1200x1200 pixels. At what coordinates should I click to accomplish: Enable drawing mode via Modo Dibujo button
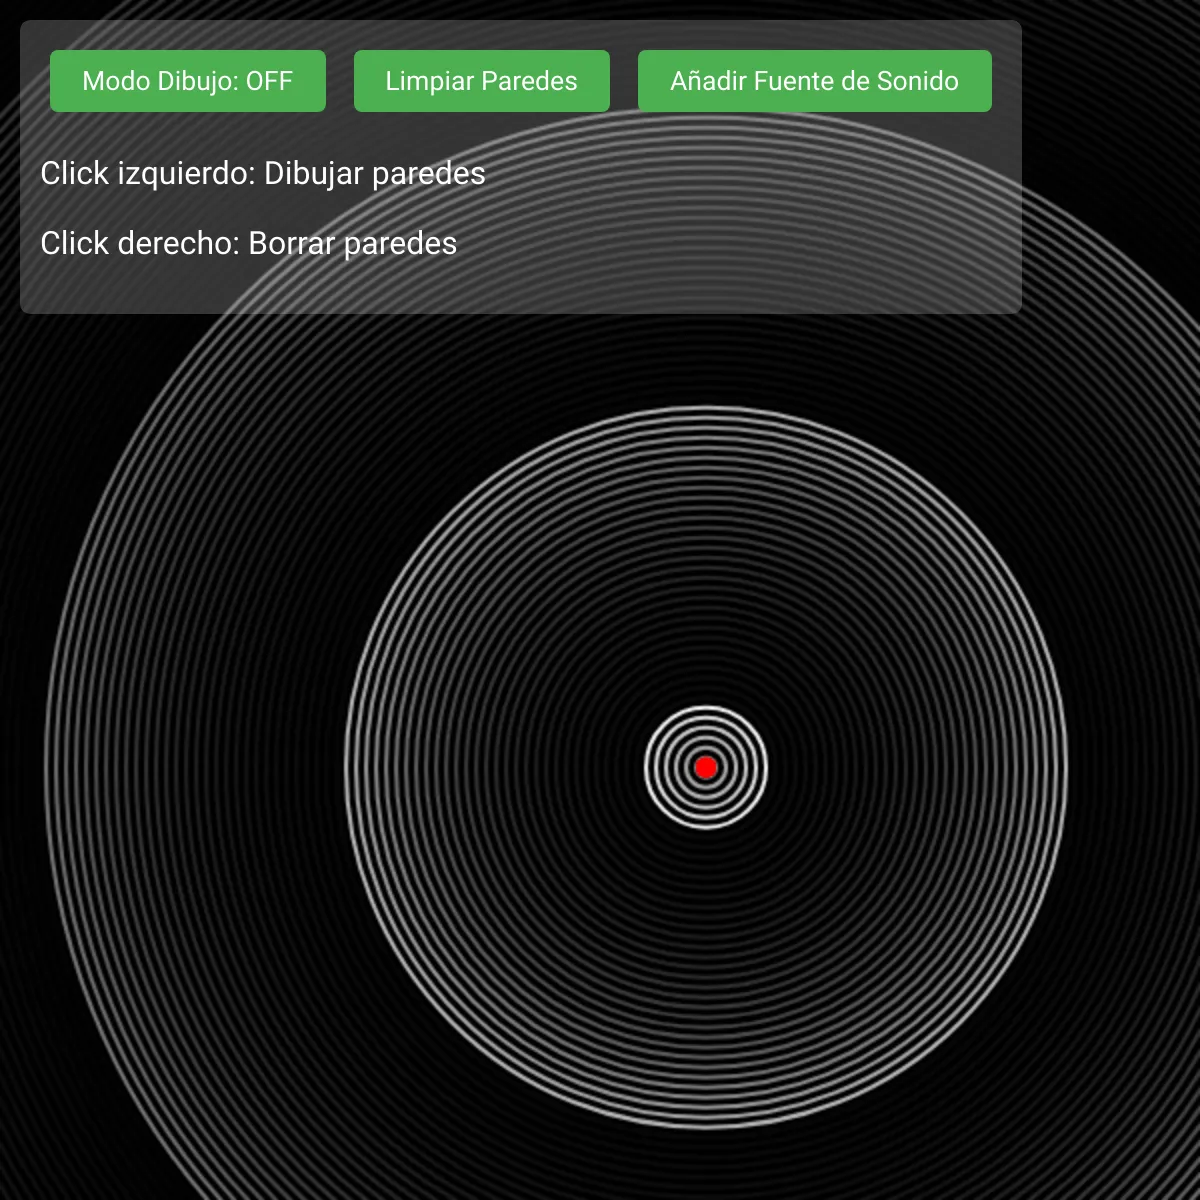pos(187,81)
